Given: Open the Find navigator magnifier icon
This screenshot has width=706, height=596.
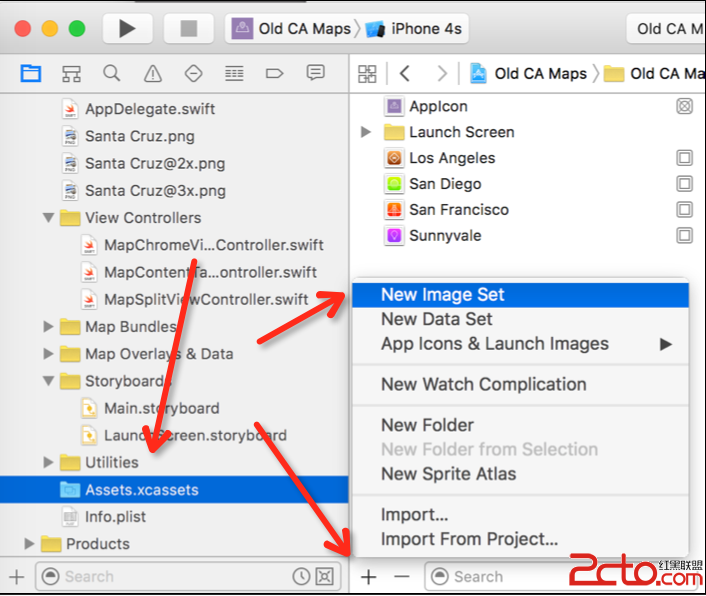Looking at the screenshot, I should pyautogui.click(x=112, y=73).
